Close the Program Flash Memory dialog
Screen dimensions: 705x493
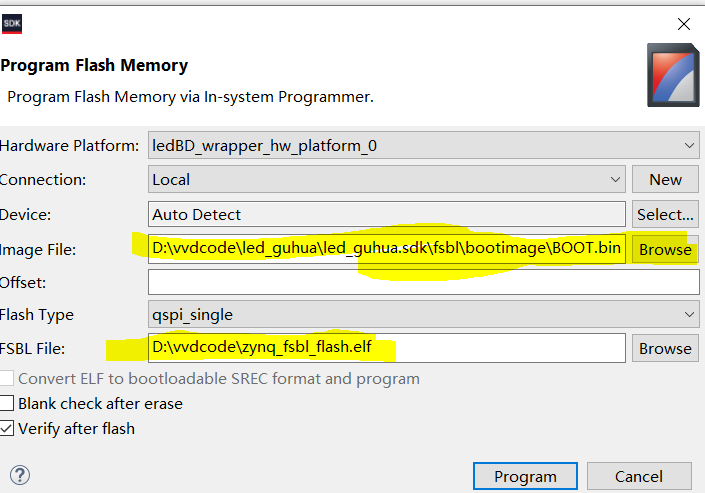[684, 24]
